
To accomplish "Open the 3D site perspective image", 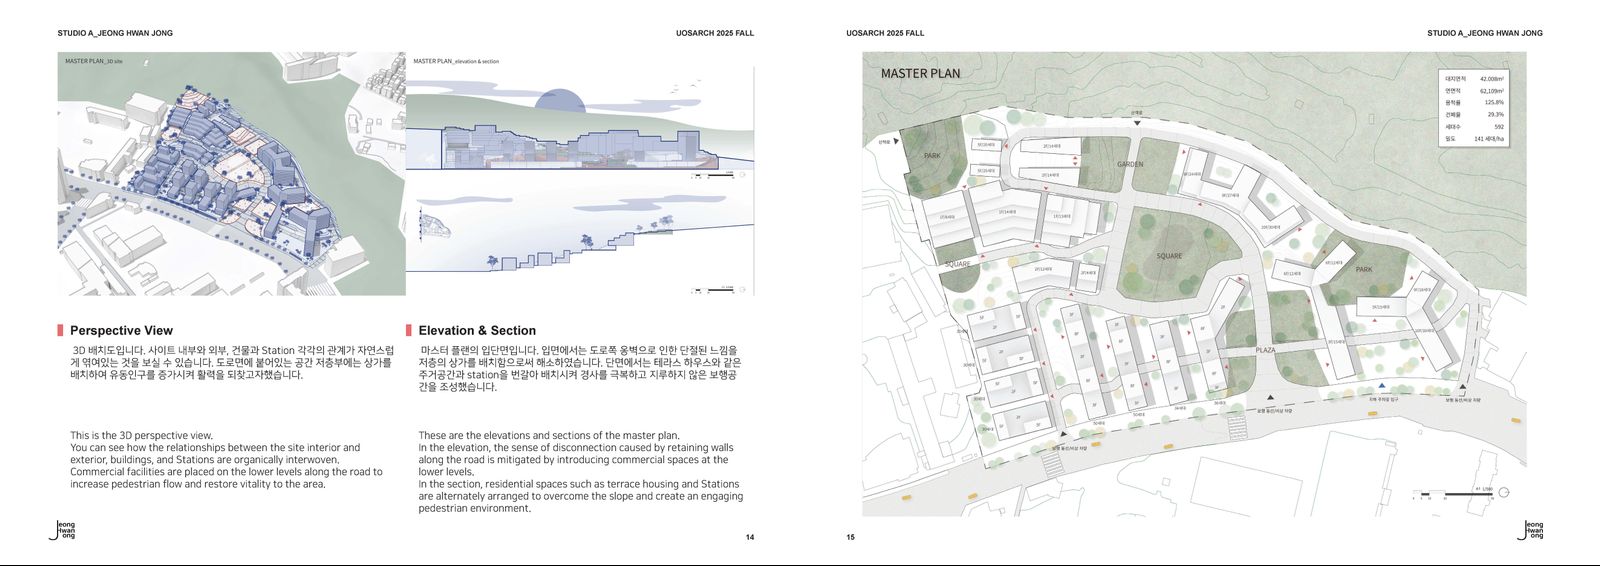I will click(231, 174).
